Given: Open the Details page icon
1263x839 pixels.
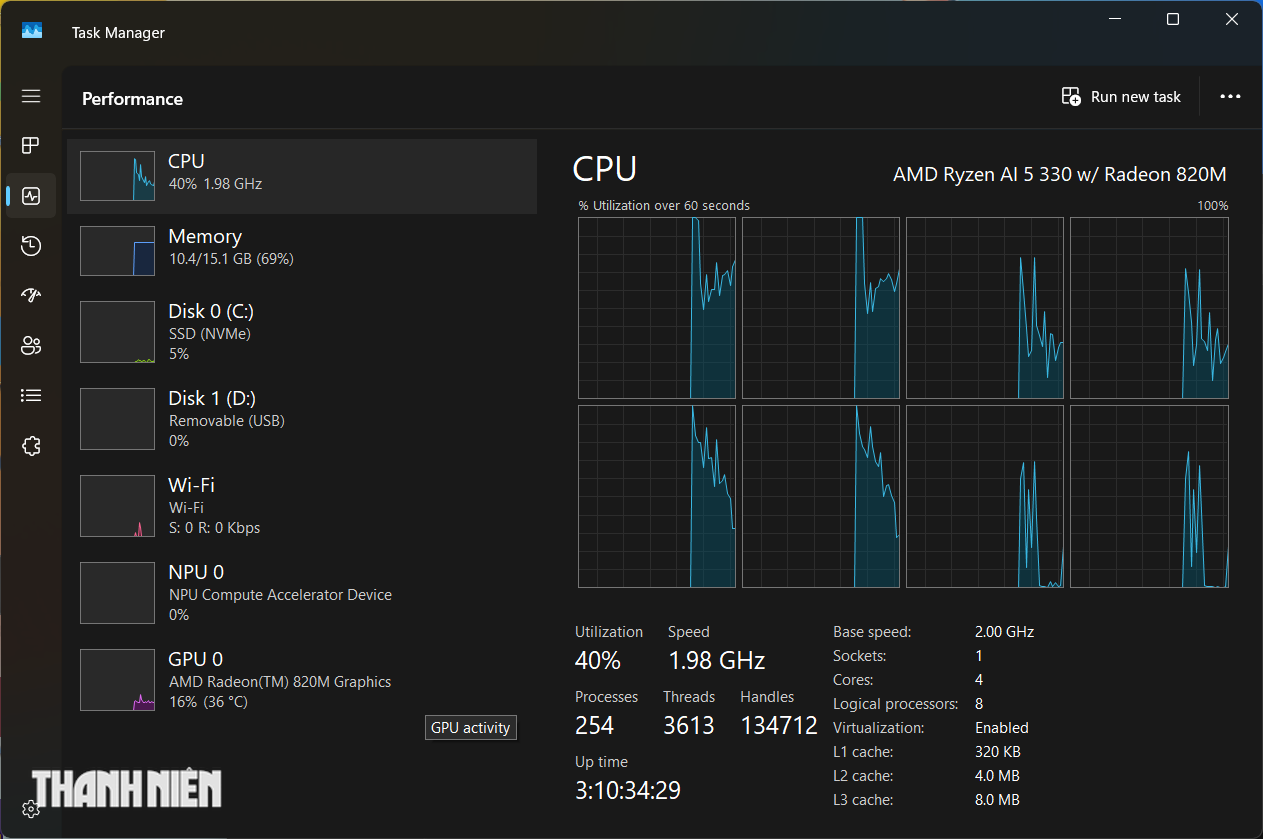Looking at the screenshot, I should 31,396.
